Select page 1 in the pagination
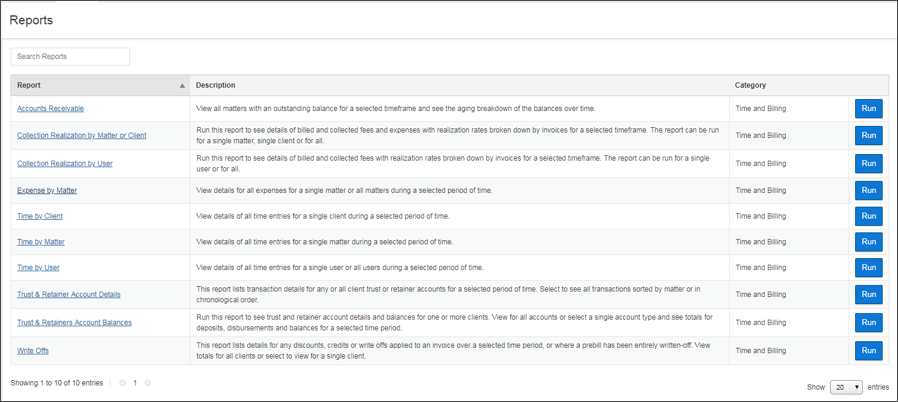This screenshot has height=402, width=898. click(135, 383)
